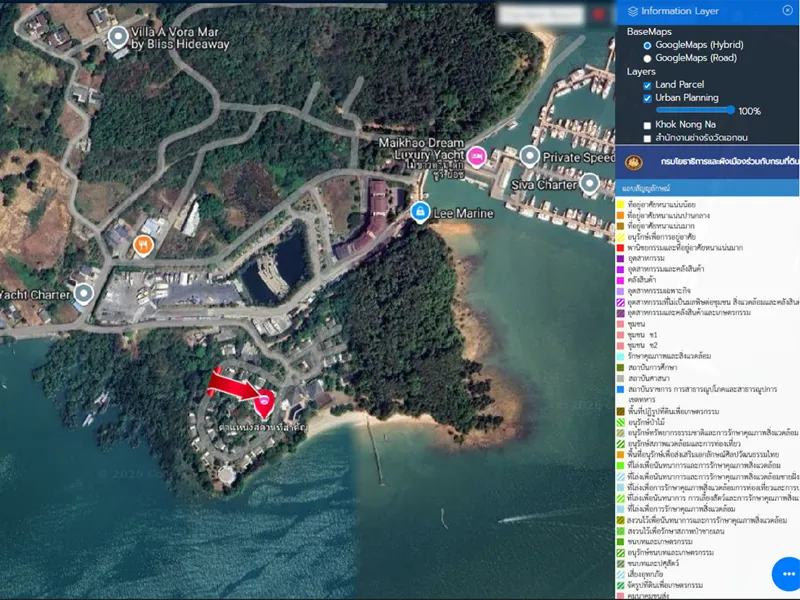Click the yellow legend swatch at top
800x600 pixels.
coord(621,205)
